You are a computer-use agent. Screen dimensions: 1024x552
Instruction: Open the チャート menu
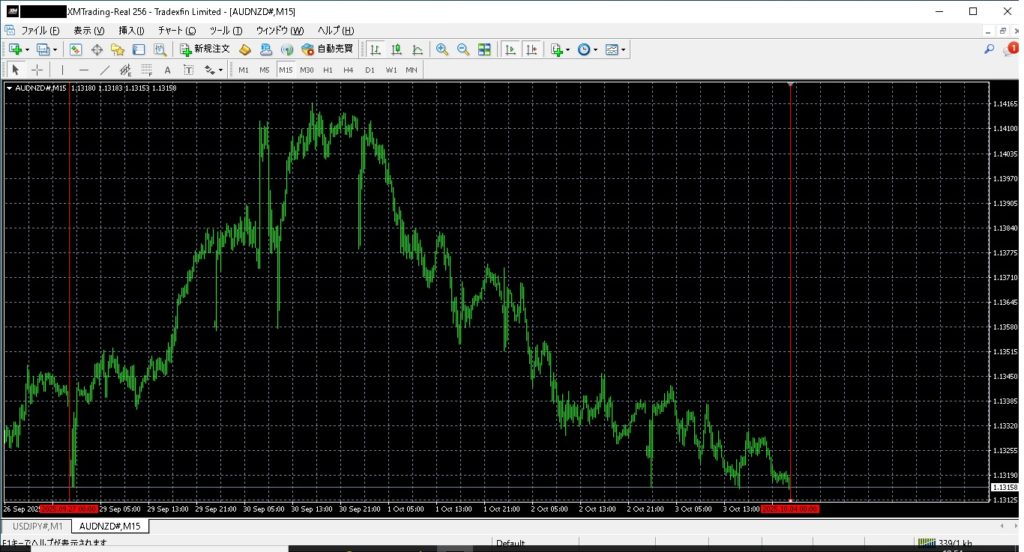point(176,31)
